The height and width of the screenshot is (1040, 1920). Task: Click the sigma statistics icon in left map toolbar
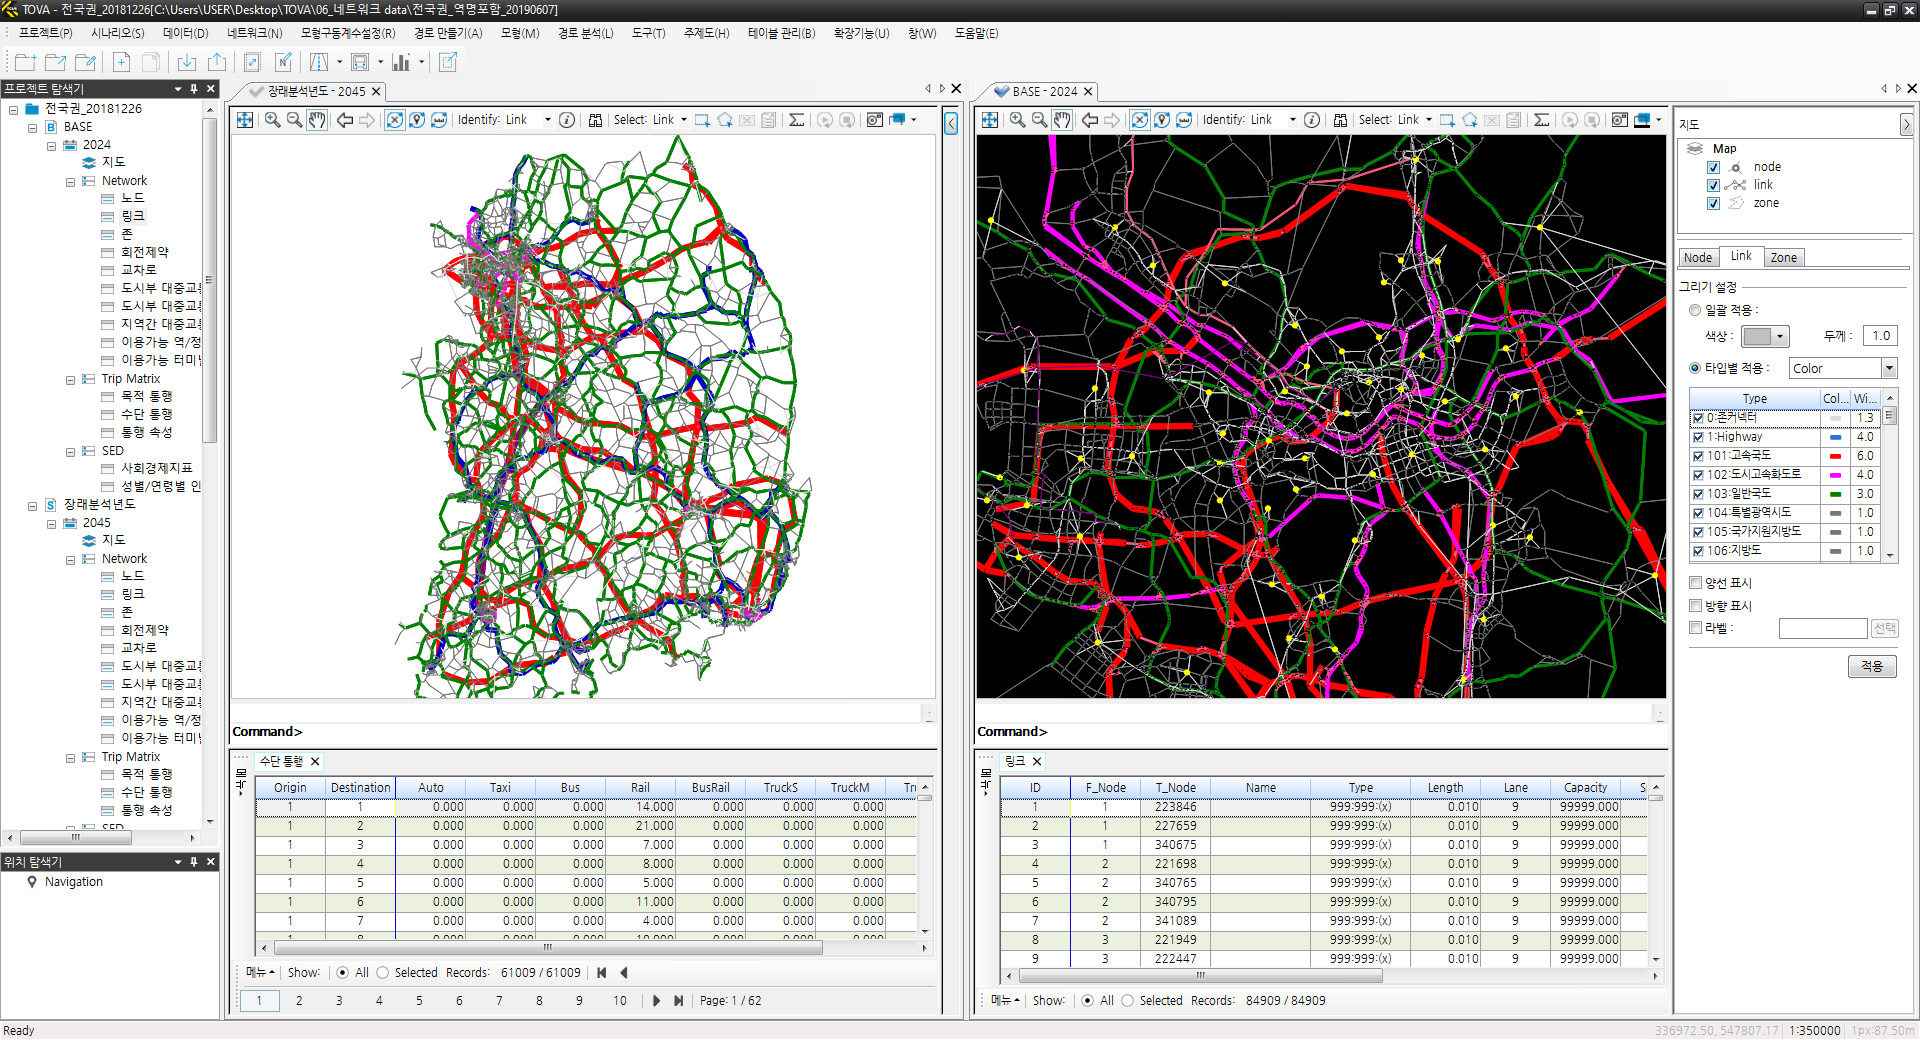pyautogui.click(x=796, y=120)
